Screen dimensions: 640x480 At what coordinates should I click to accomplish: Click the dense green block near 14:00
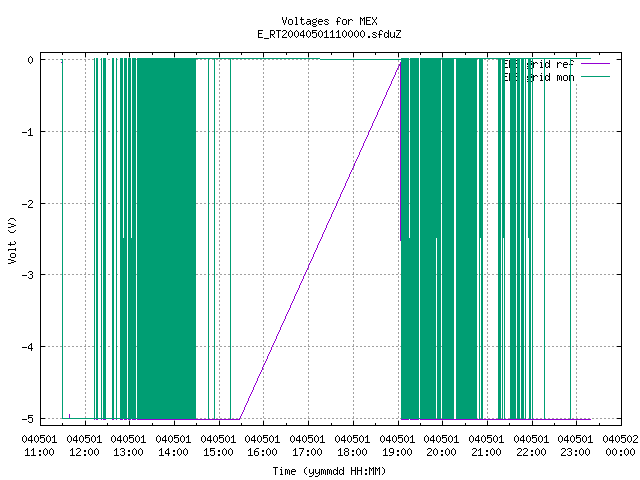(x=167, y=239)
